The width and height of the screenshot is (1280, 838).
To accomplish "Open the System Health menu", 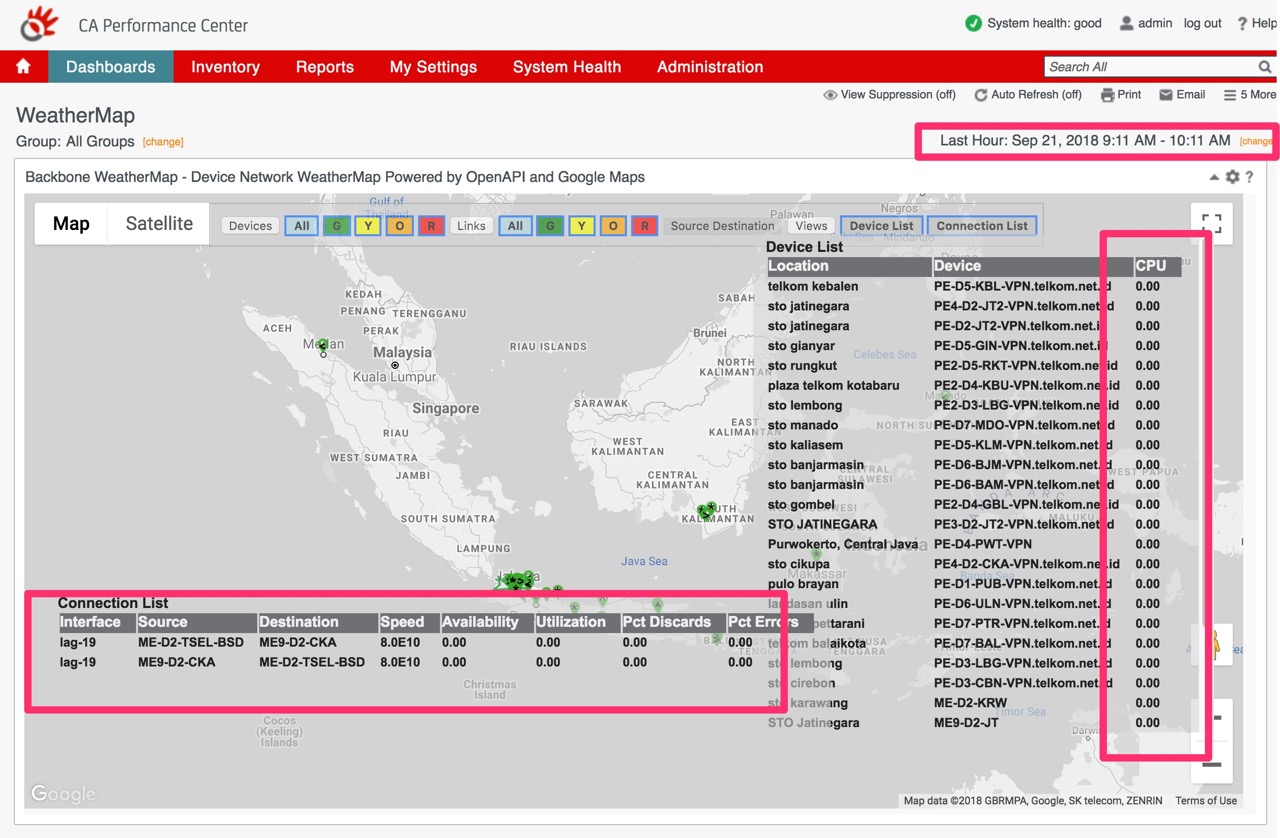I will (567, 67).
